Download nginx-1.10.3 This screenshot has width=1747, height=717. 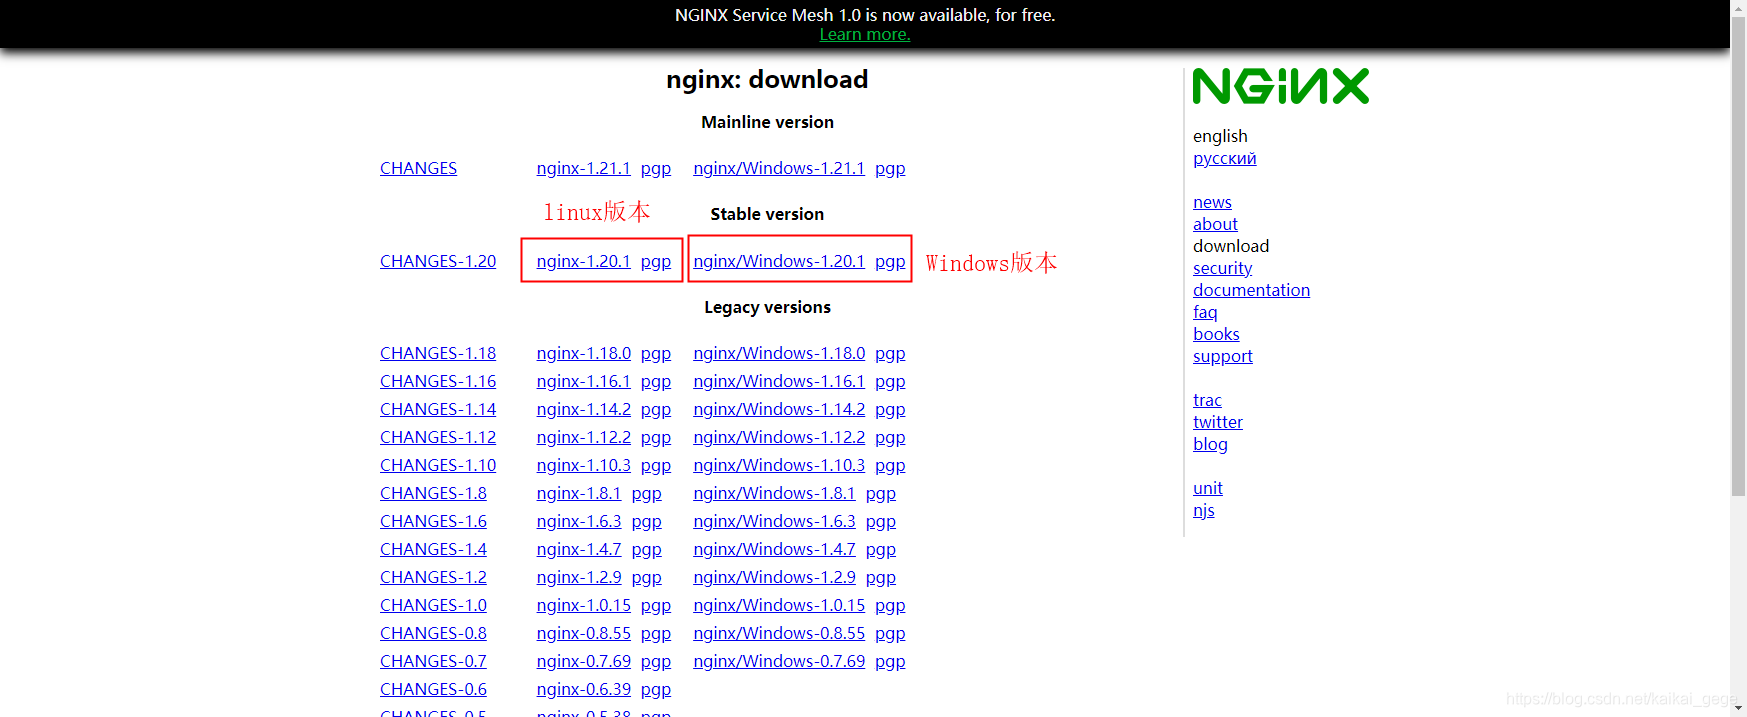[583, 465]
